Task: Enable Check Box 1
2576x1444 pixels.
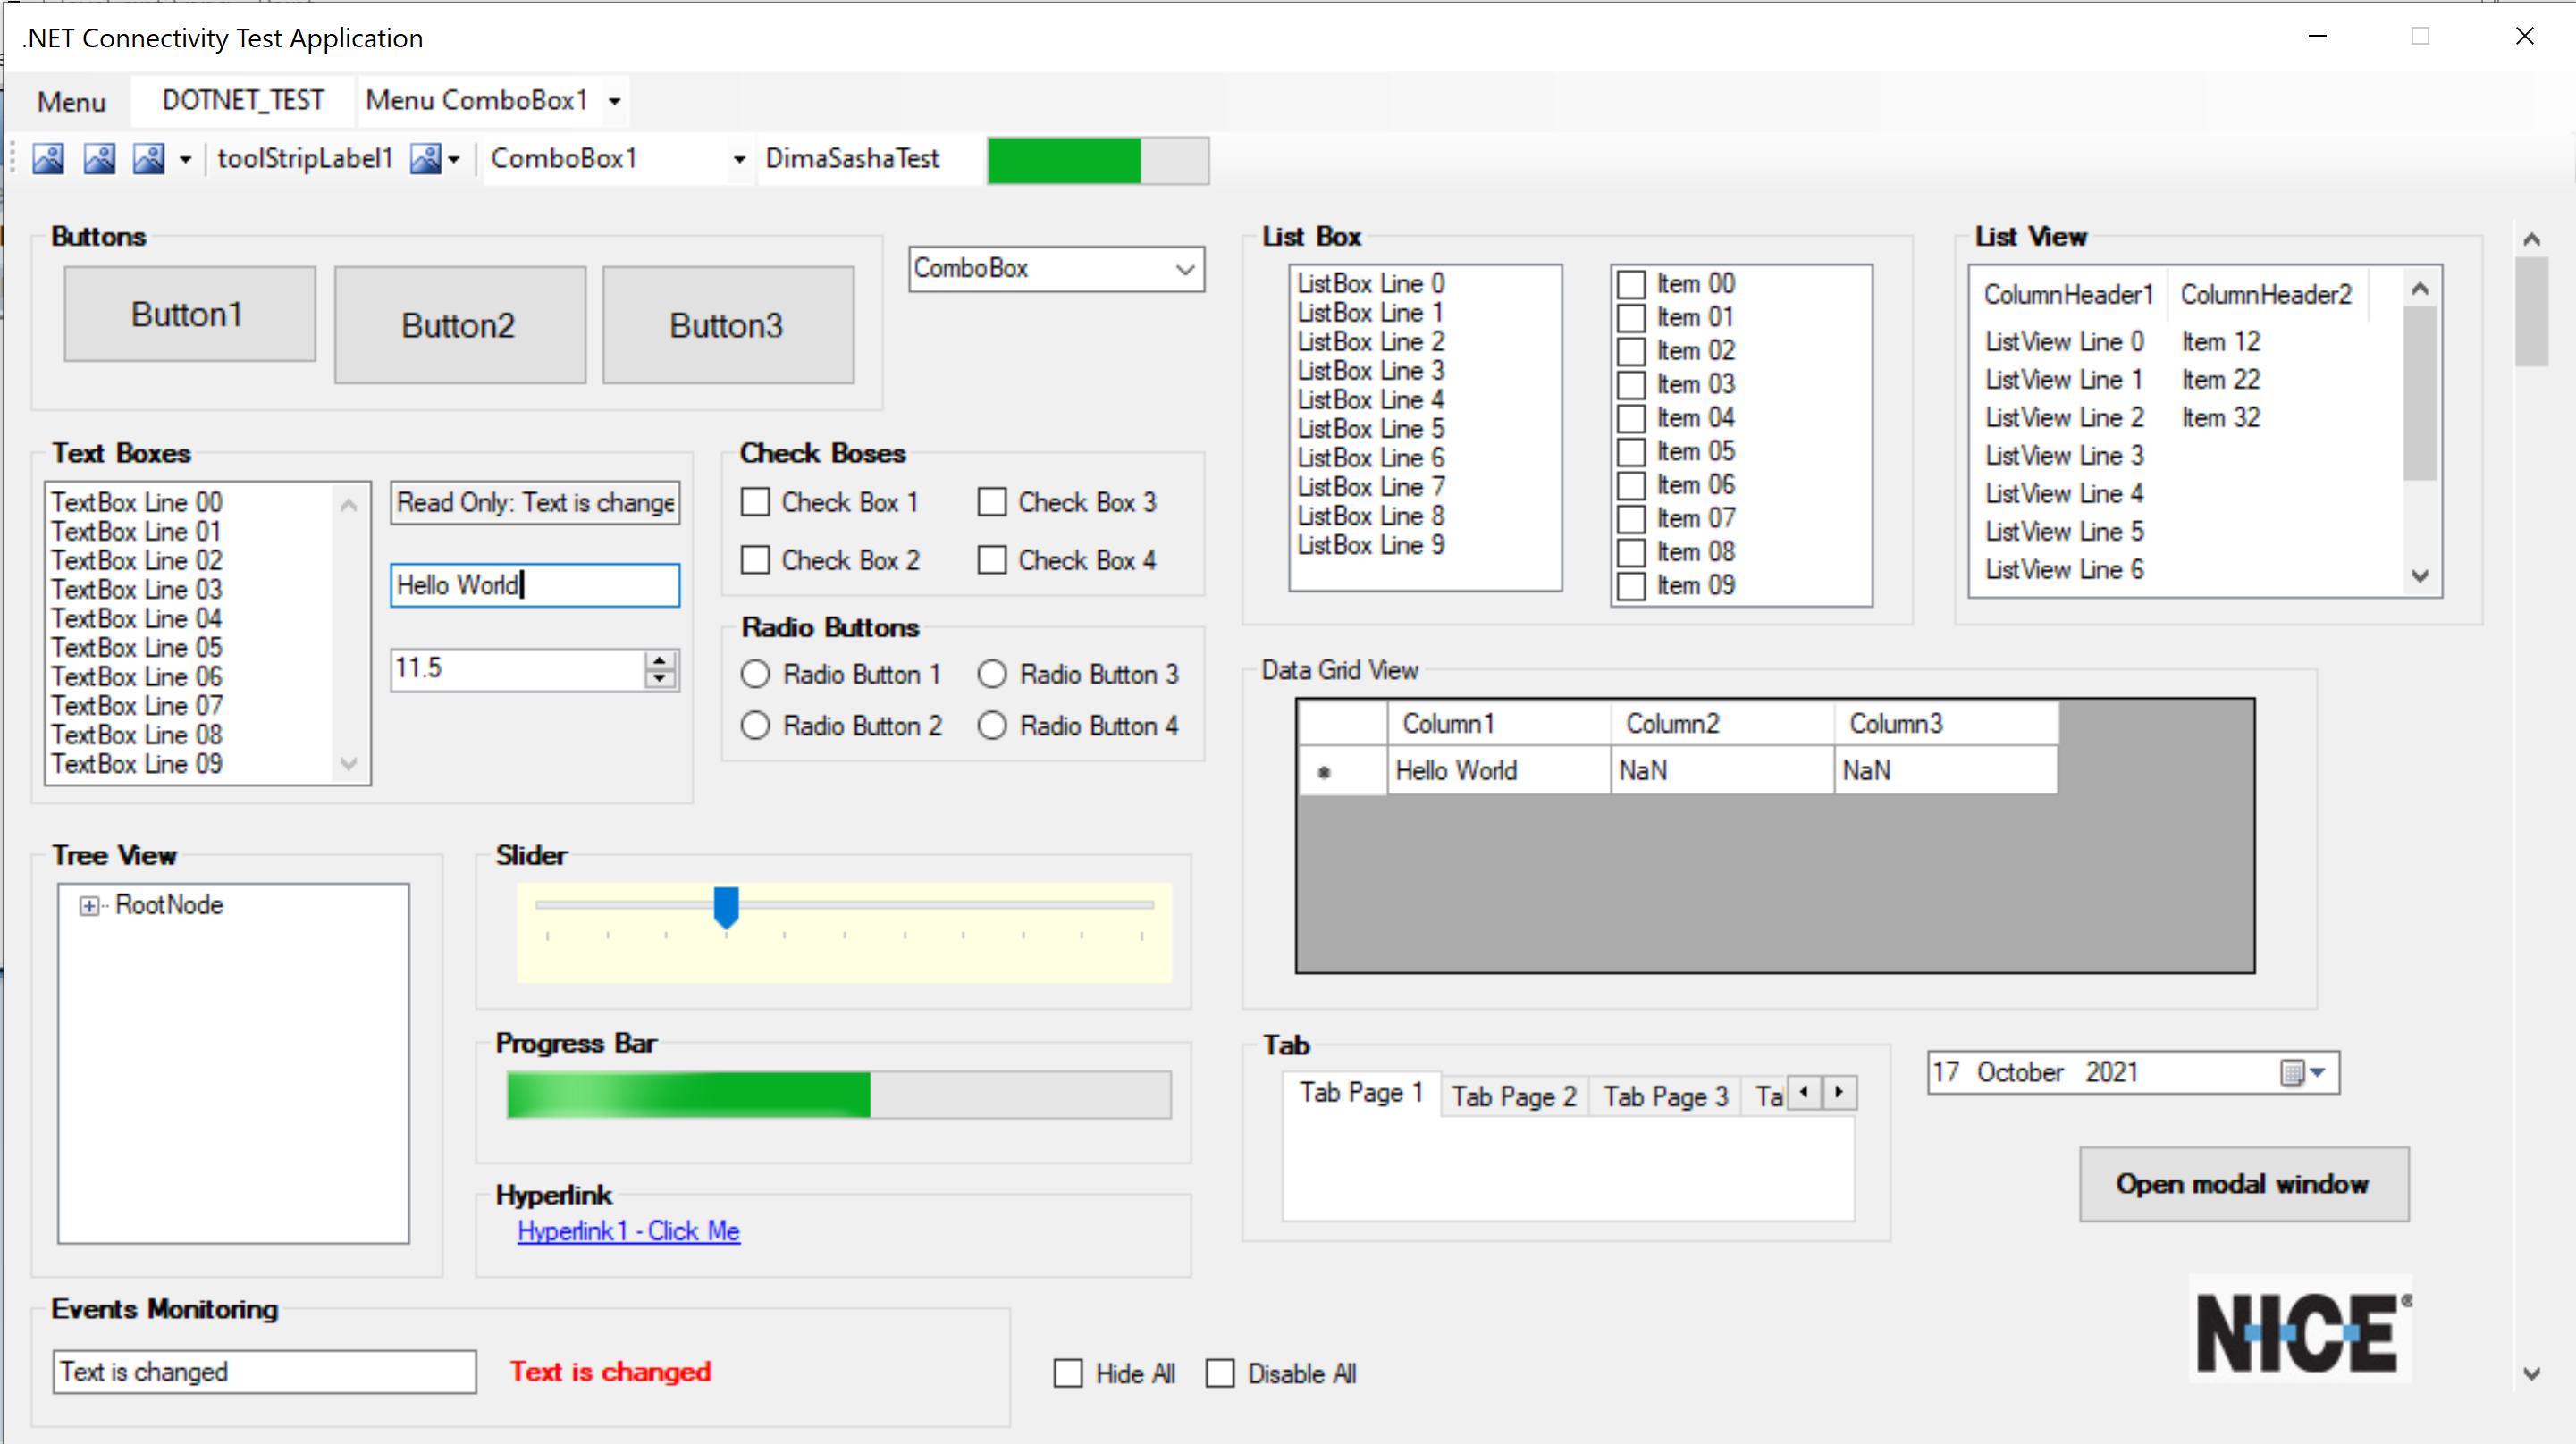Action: pos(756,502)
